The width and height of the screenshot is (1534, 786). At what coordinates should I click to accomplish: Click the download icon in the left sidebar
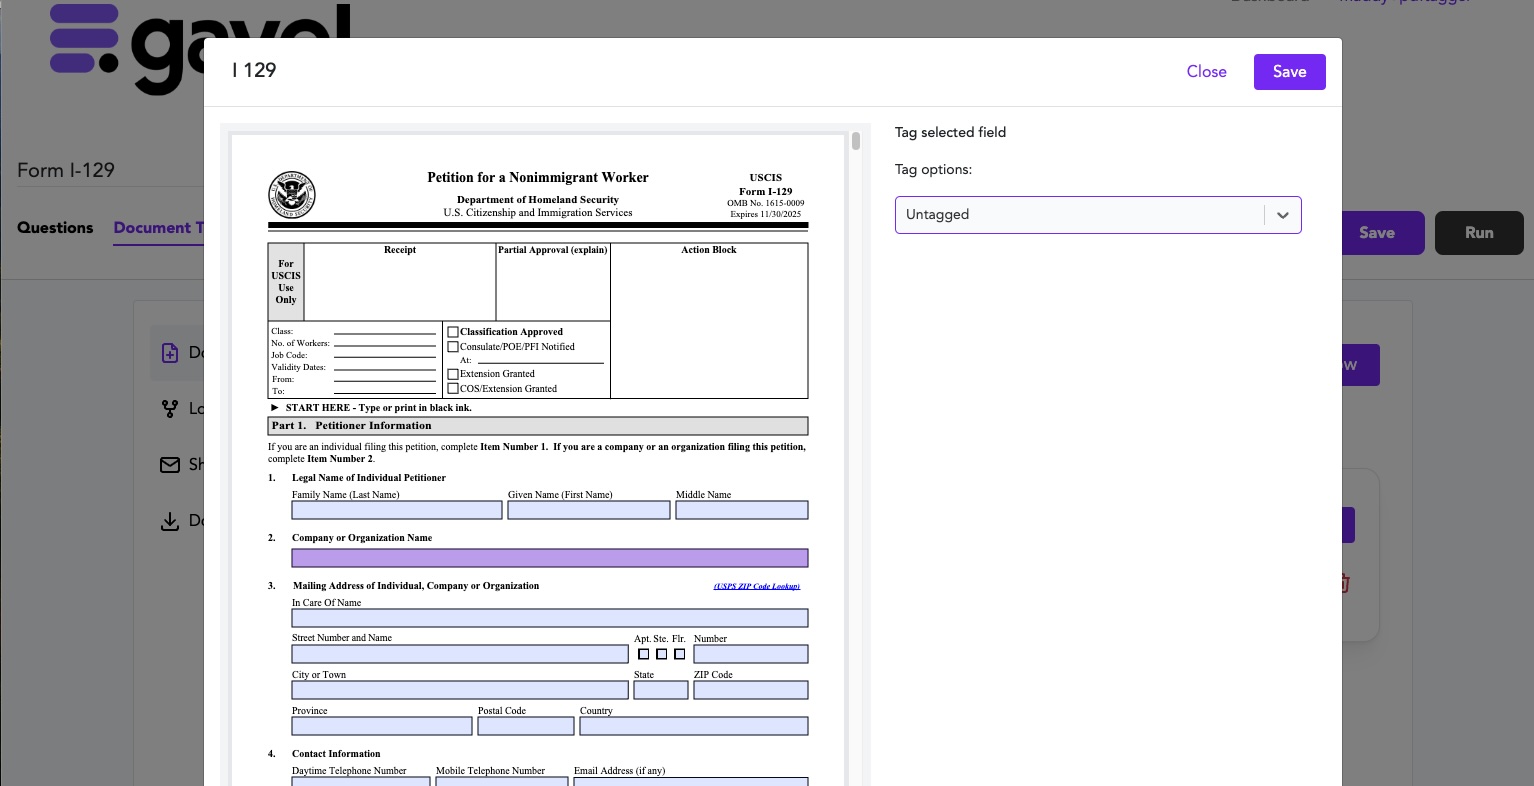[170, 521]
